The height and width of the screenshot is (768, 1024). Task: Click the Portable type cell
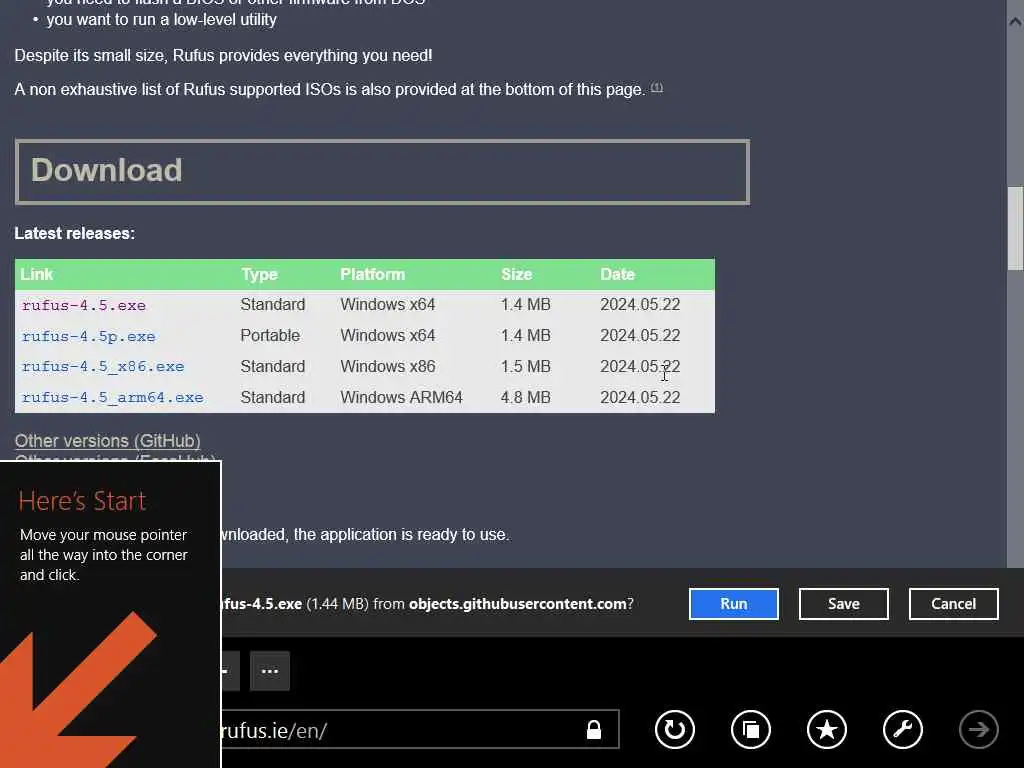coord(270,335)
